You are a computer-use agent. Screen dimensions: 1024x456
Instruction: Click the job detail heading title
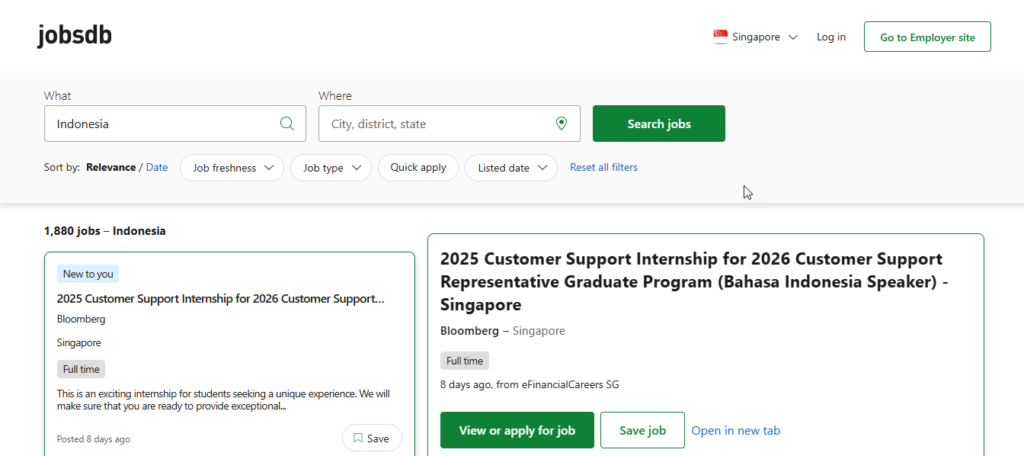(x=692, y=282)
